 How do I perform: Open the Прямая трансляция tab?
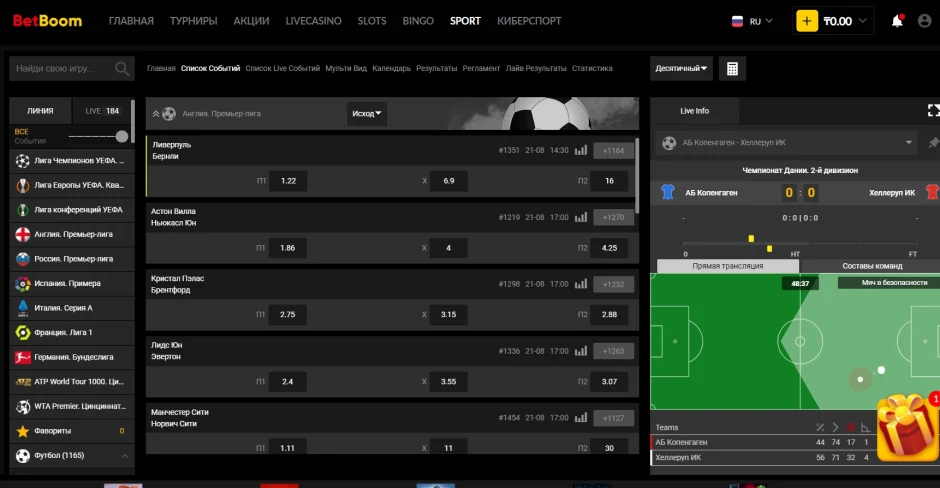click(728, 266)
